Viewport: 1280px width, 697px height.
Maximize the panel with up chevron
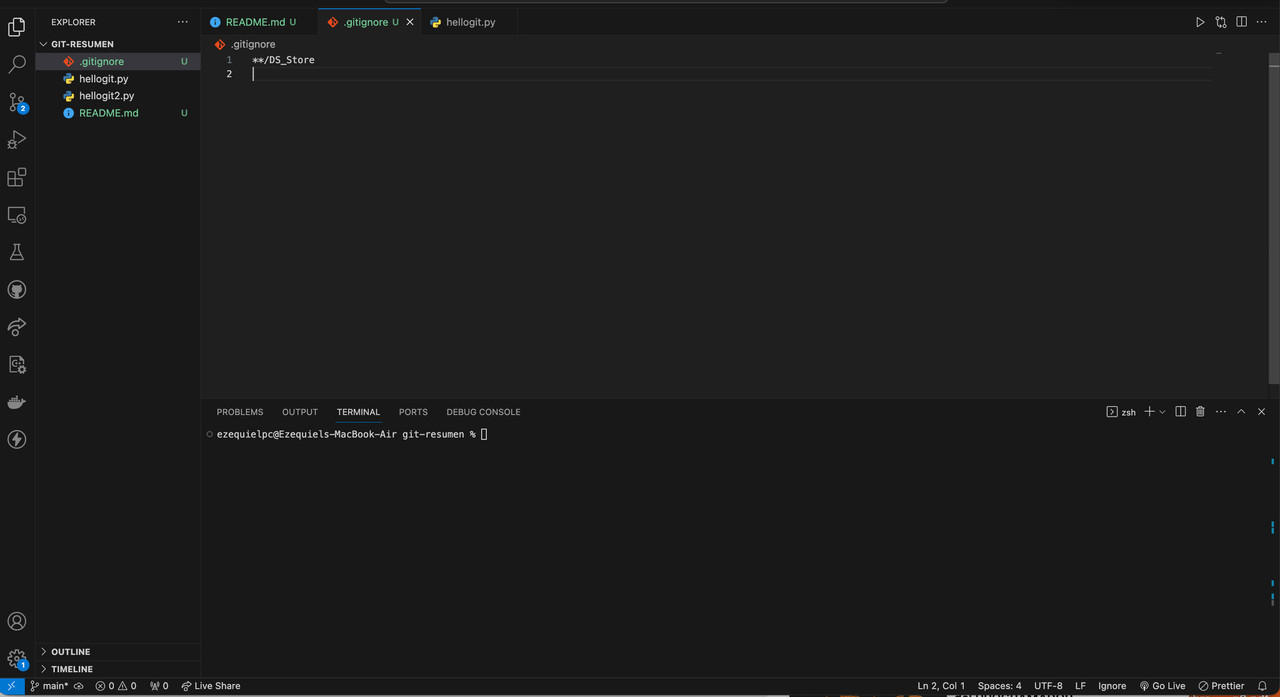point(1241,412)
